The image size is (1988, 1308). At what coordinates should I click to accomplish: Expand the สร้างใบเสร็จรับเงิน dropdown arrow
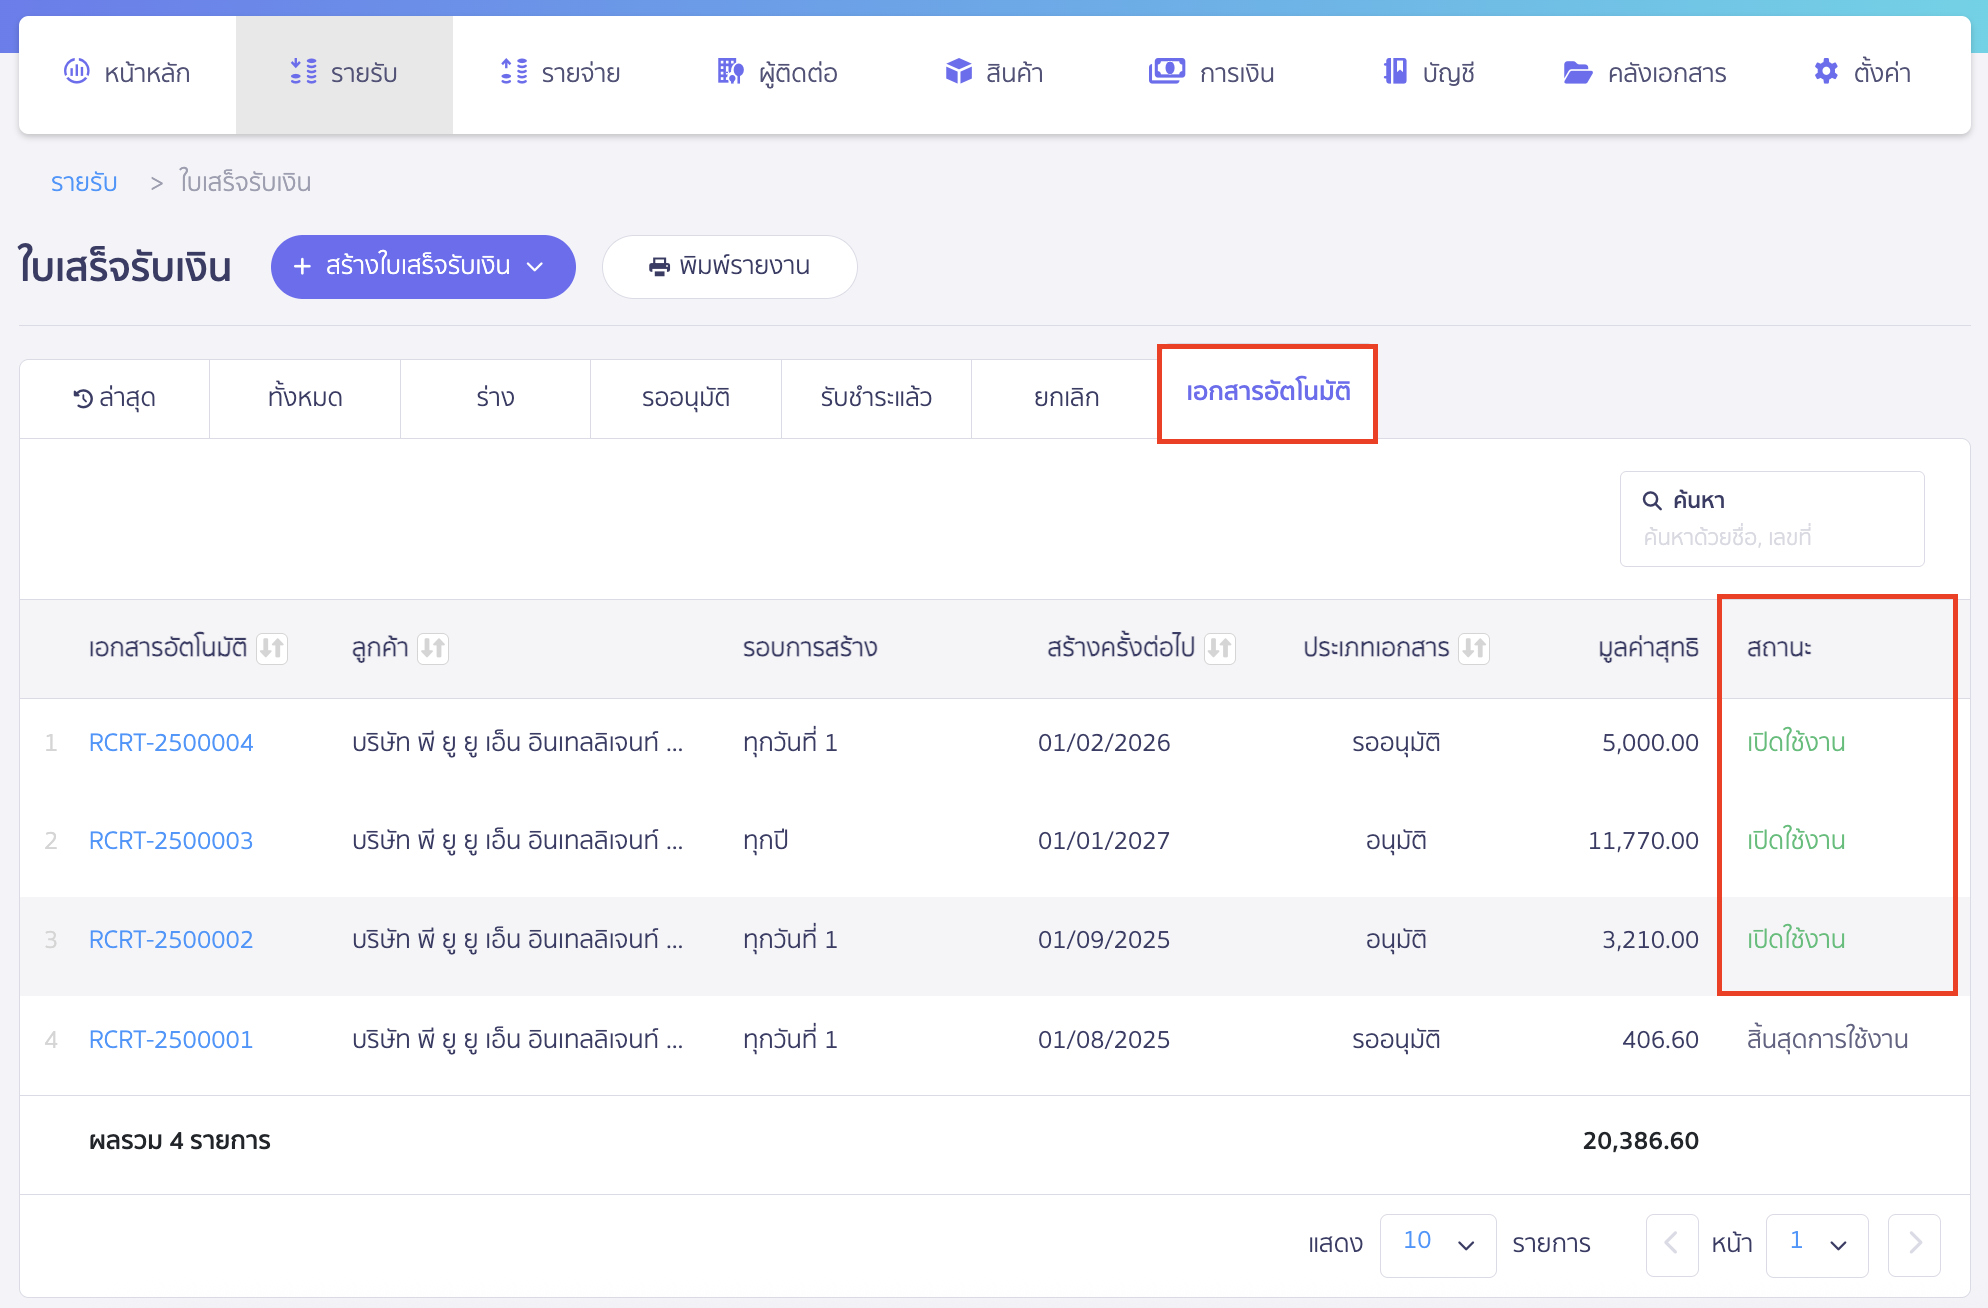(x=537, y=267)
